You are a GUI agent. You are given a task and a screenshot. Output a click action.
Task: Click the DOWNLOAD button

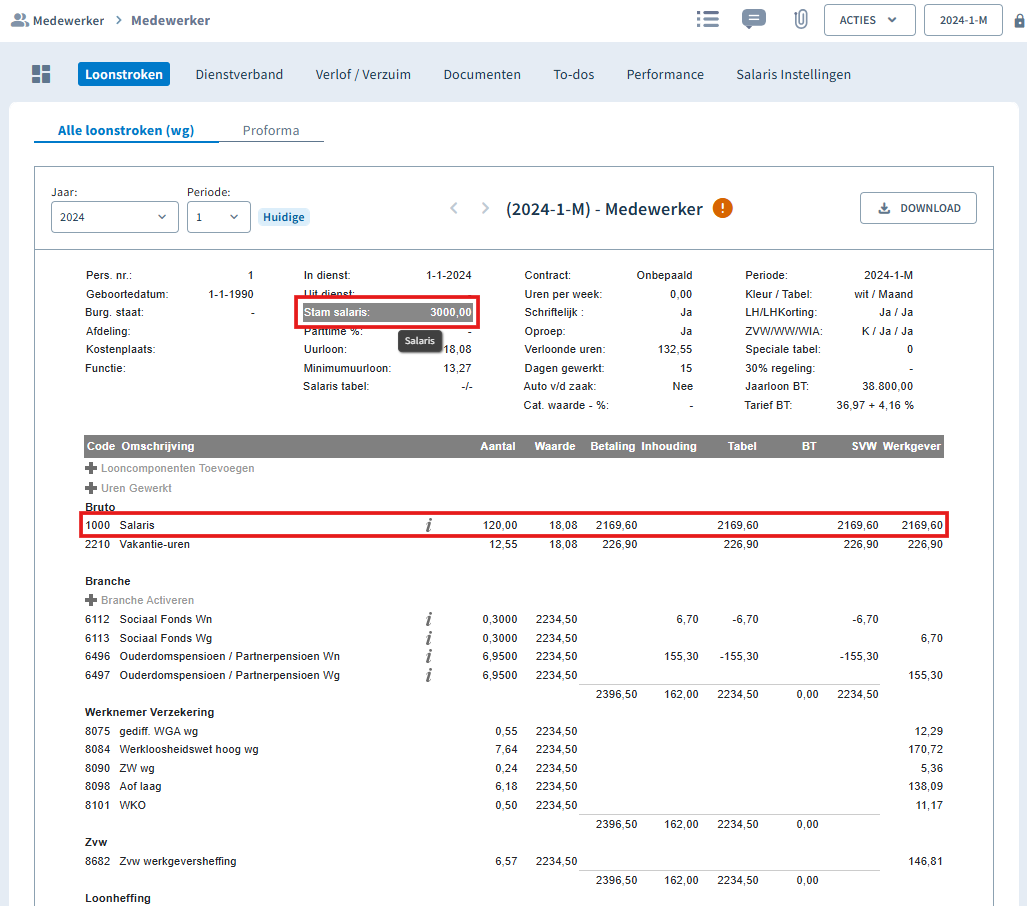click(918, 208)
